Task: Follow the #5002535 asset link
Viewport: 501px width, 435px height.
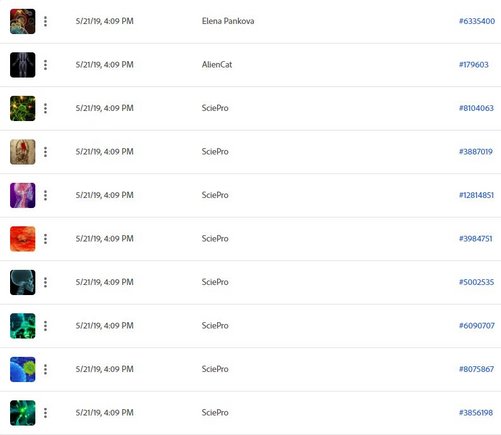Action: [476, 282]
